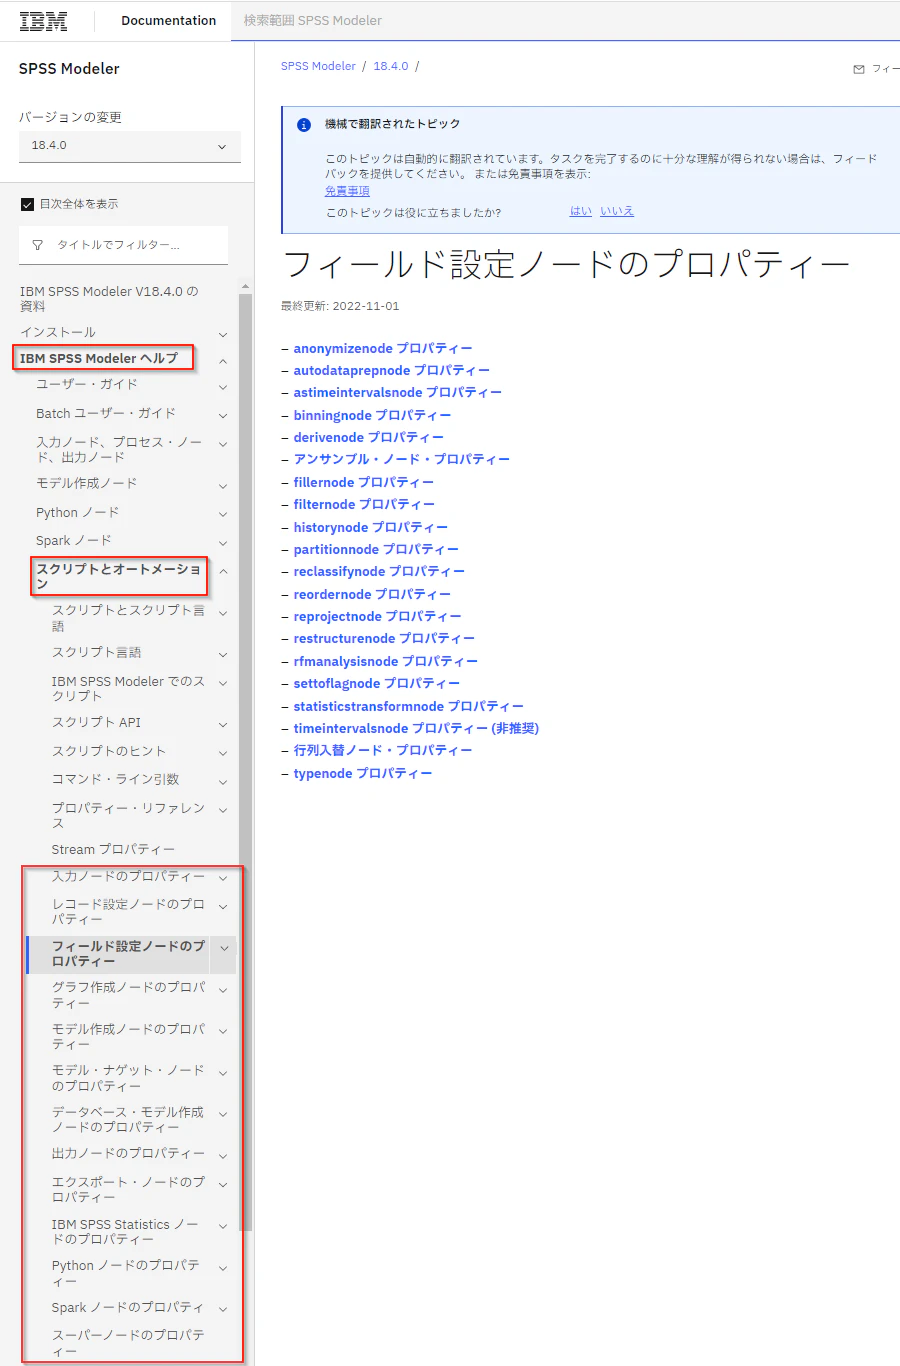Select Stream プロパティー in the tree
The width and height of the screenshot is (900, 1366).
(x=113, y=850)
